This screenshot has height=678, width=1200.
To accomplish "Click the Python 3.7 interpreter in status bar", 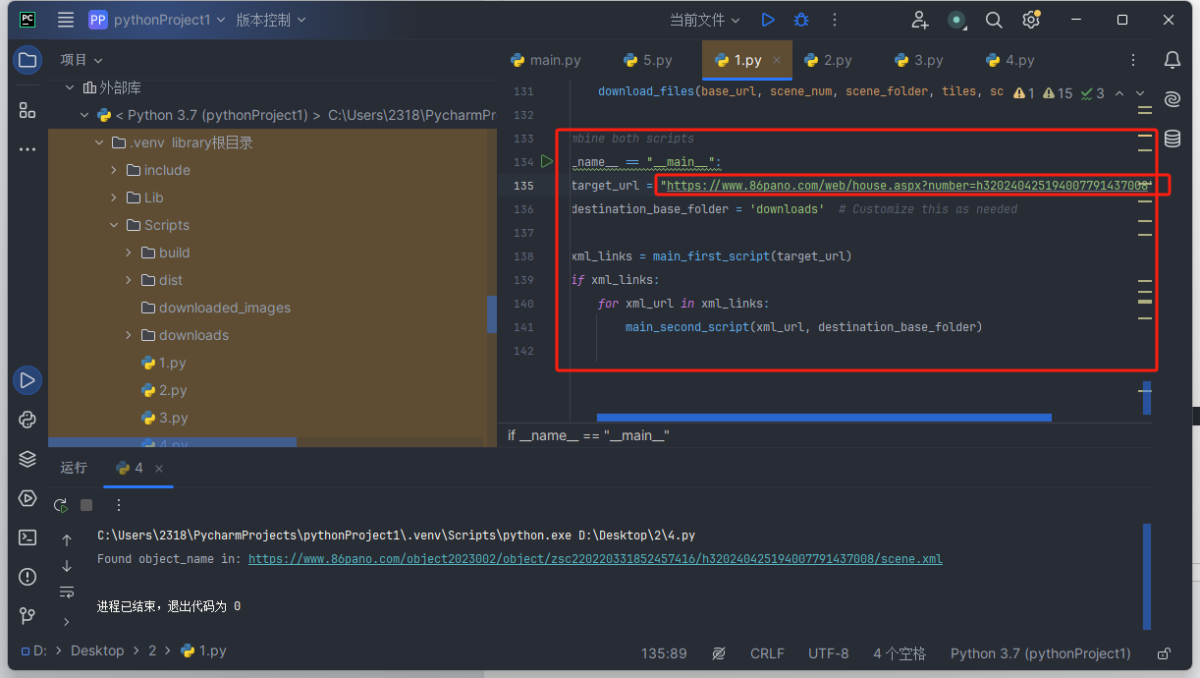I will click(x=1040, y=653).
